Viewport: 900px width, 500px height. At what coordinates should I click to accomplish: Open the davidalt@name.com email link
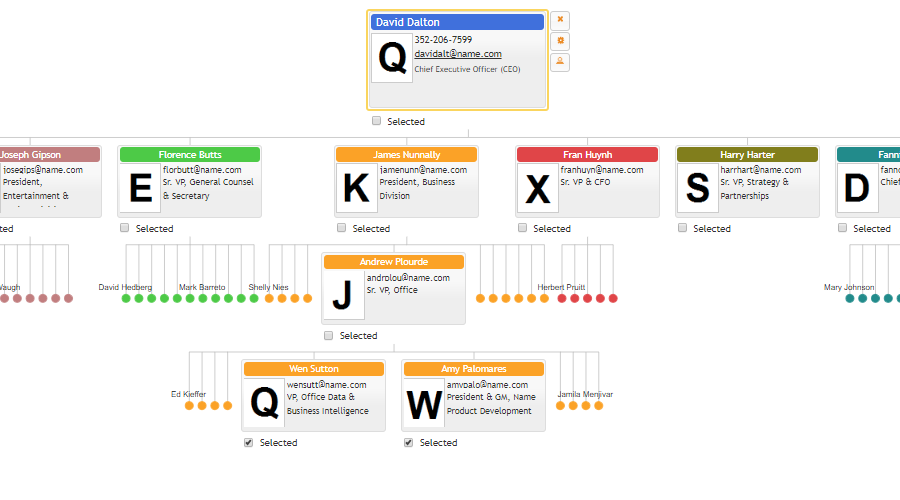(x=458, y=54)
